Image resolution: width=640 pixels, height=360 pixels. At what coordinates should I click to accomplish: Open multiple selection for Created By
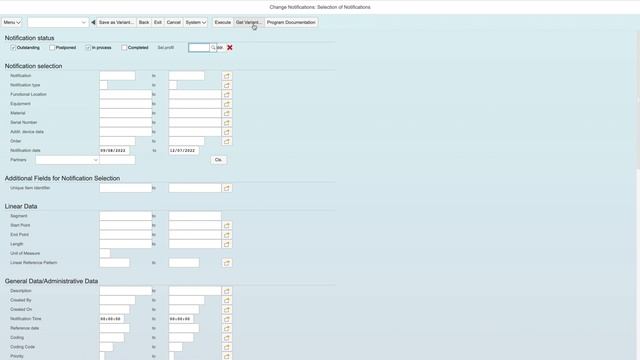point(227,300)
